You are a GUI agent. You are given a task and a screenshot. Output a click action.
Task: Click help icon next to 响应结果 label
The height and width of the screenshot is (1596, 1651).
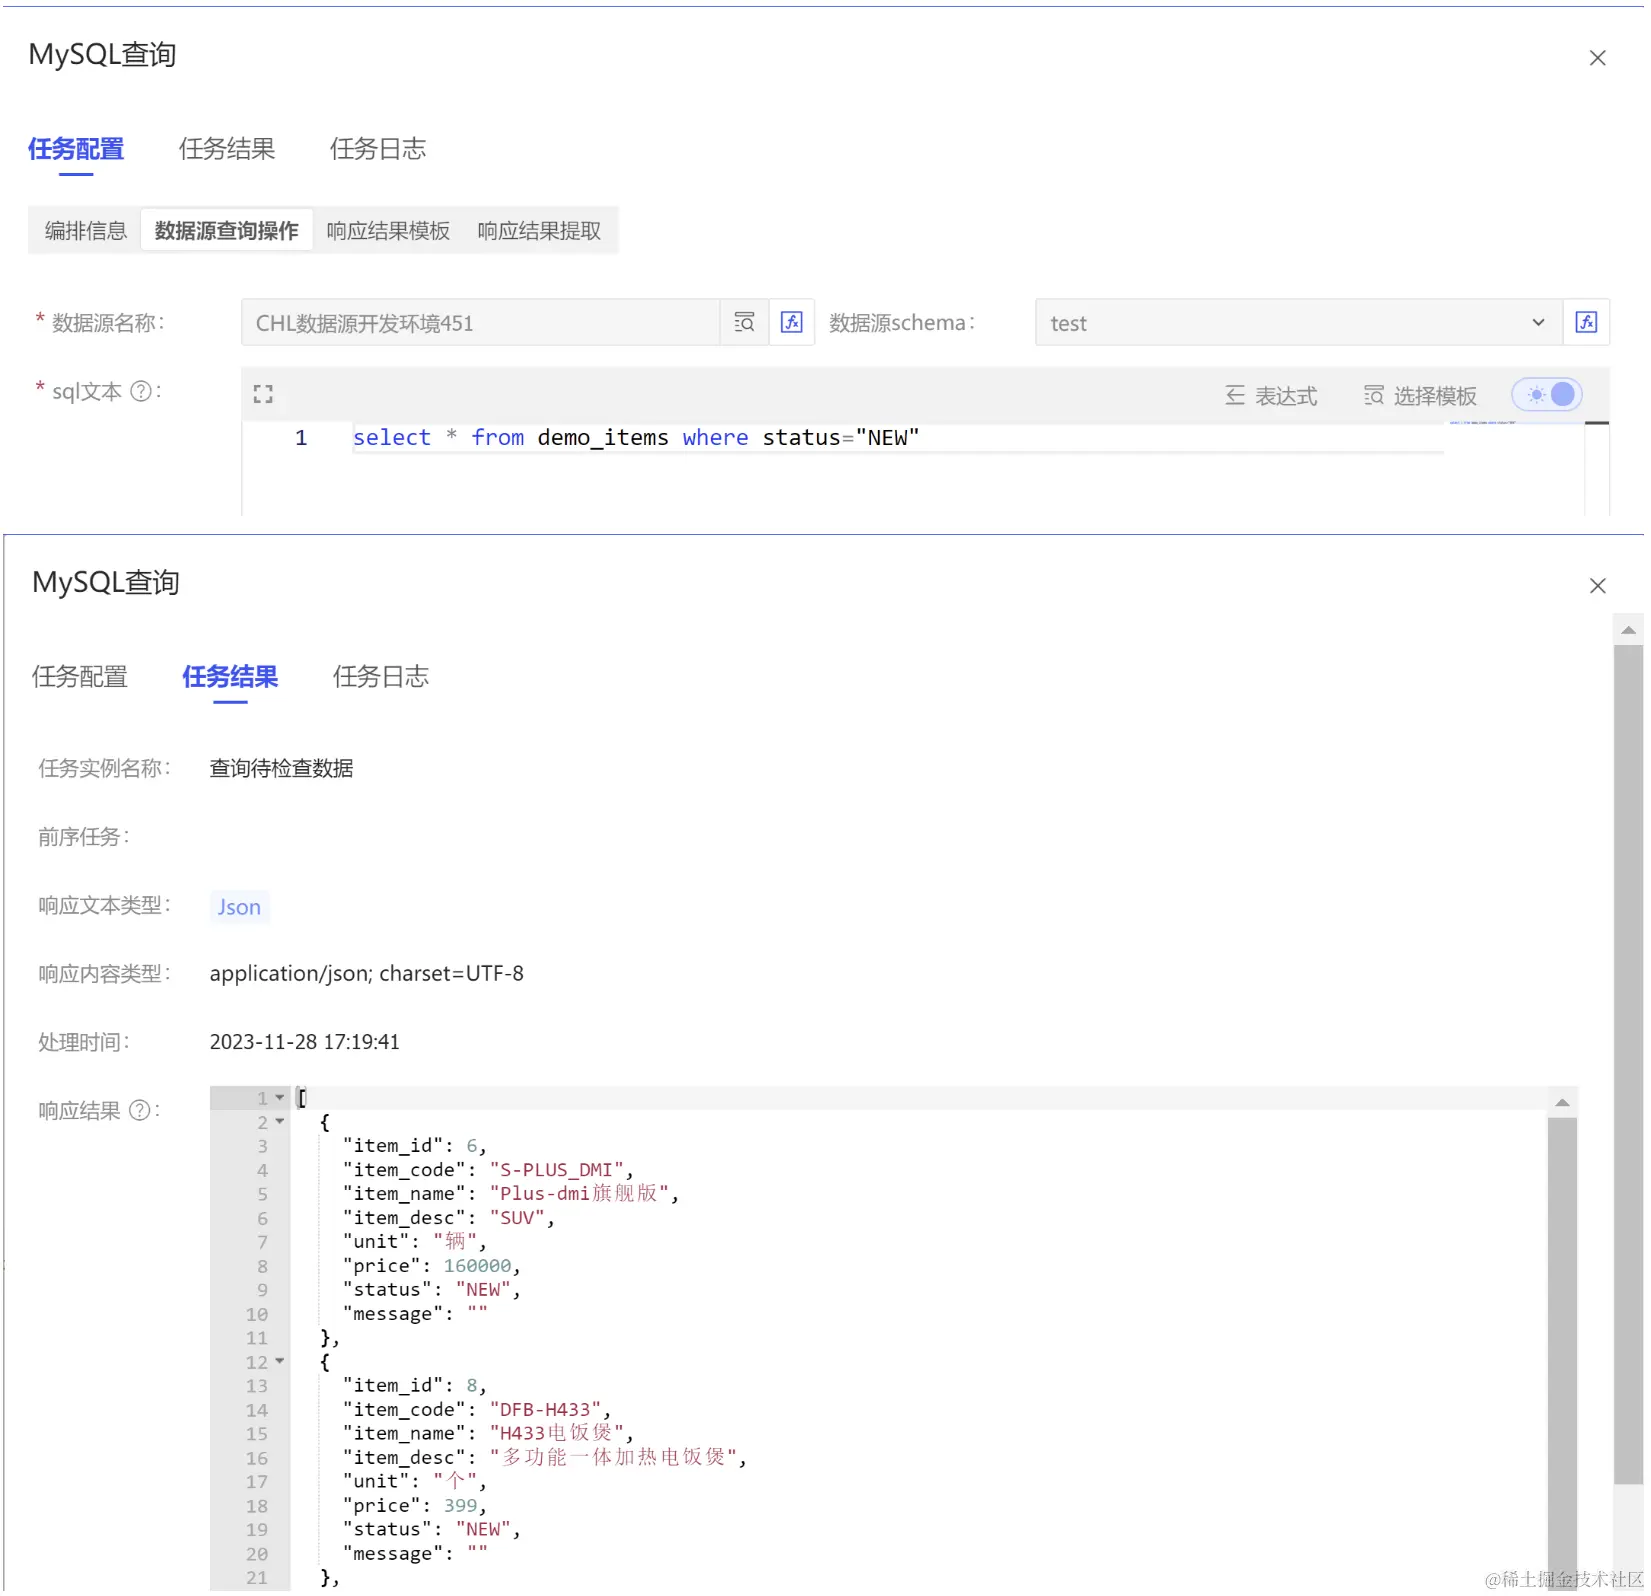(139, 1111)
